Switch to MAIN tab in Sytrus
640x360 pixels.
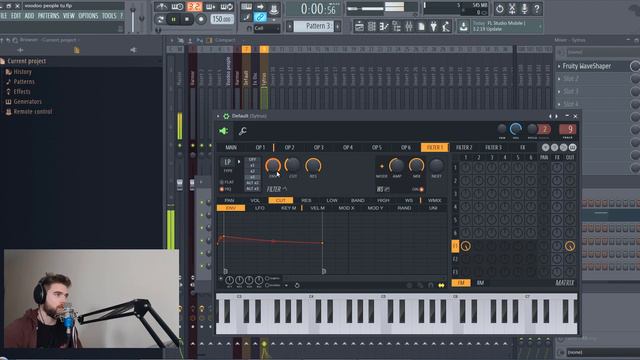pos(231,147)
